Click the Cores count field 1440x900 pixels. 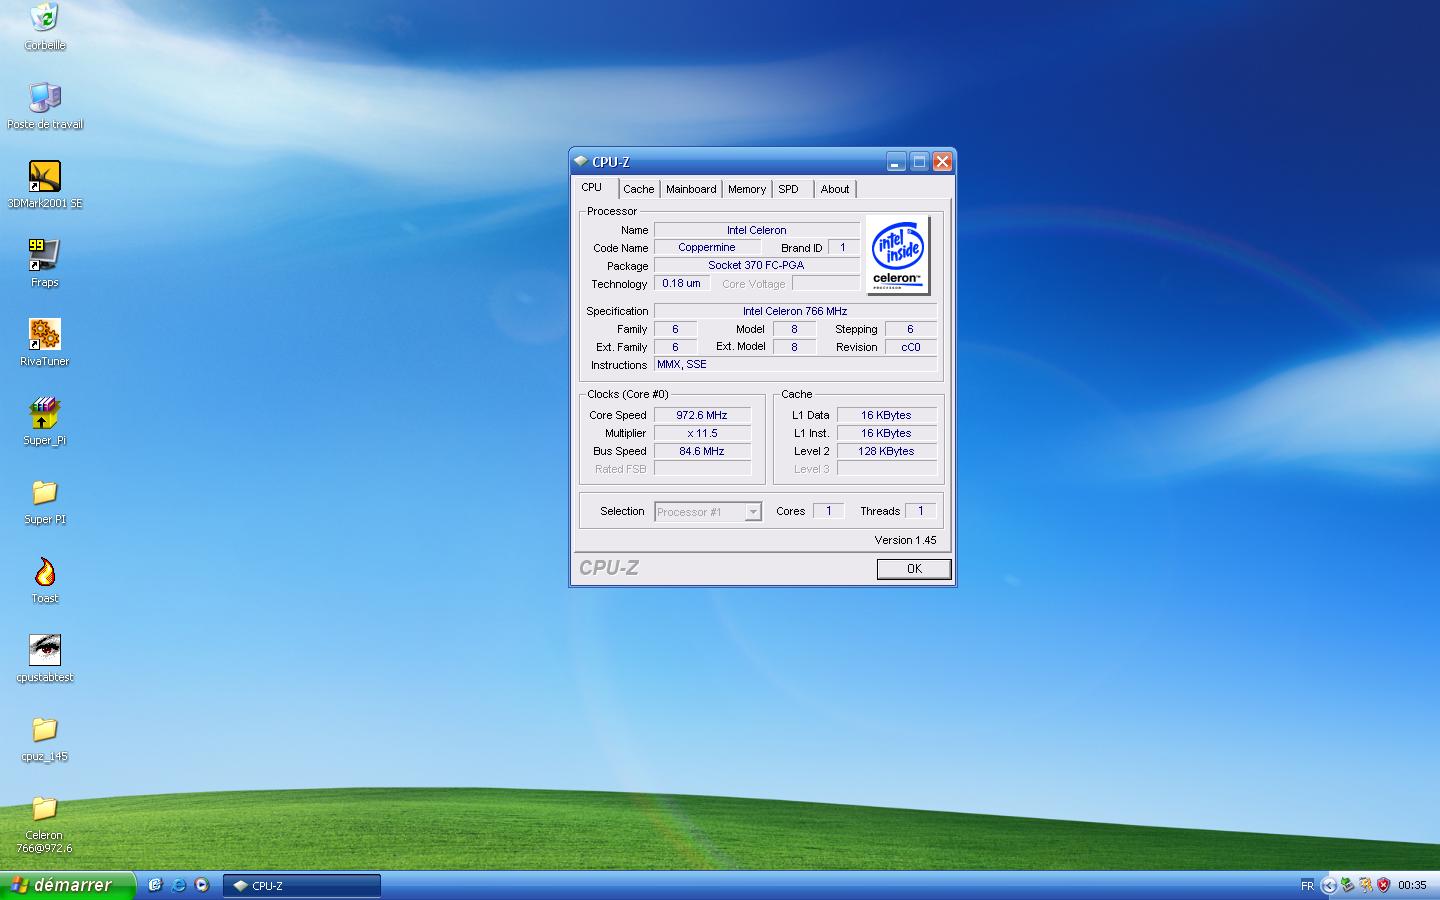pos(828,511)
